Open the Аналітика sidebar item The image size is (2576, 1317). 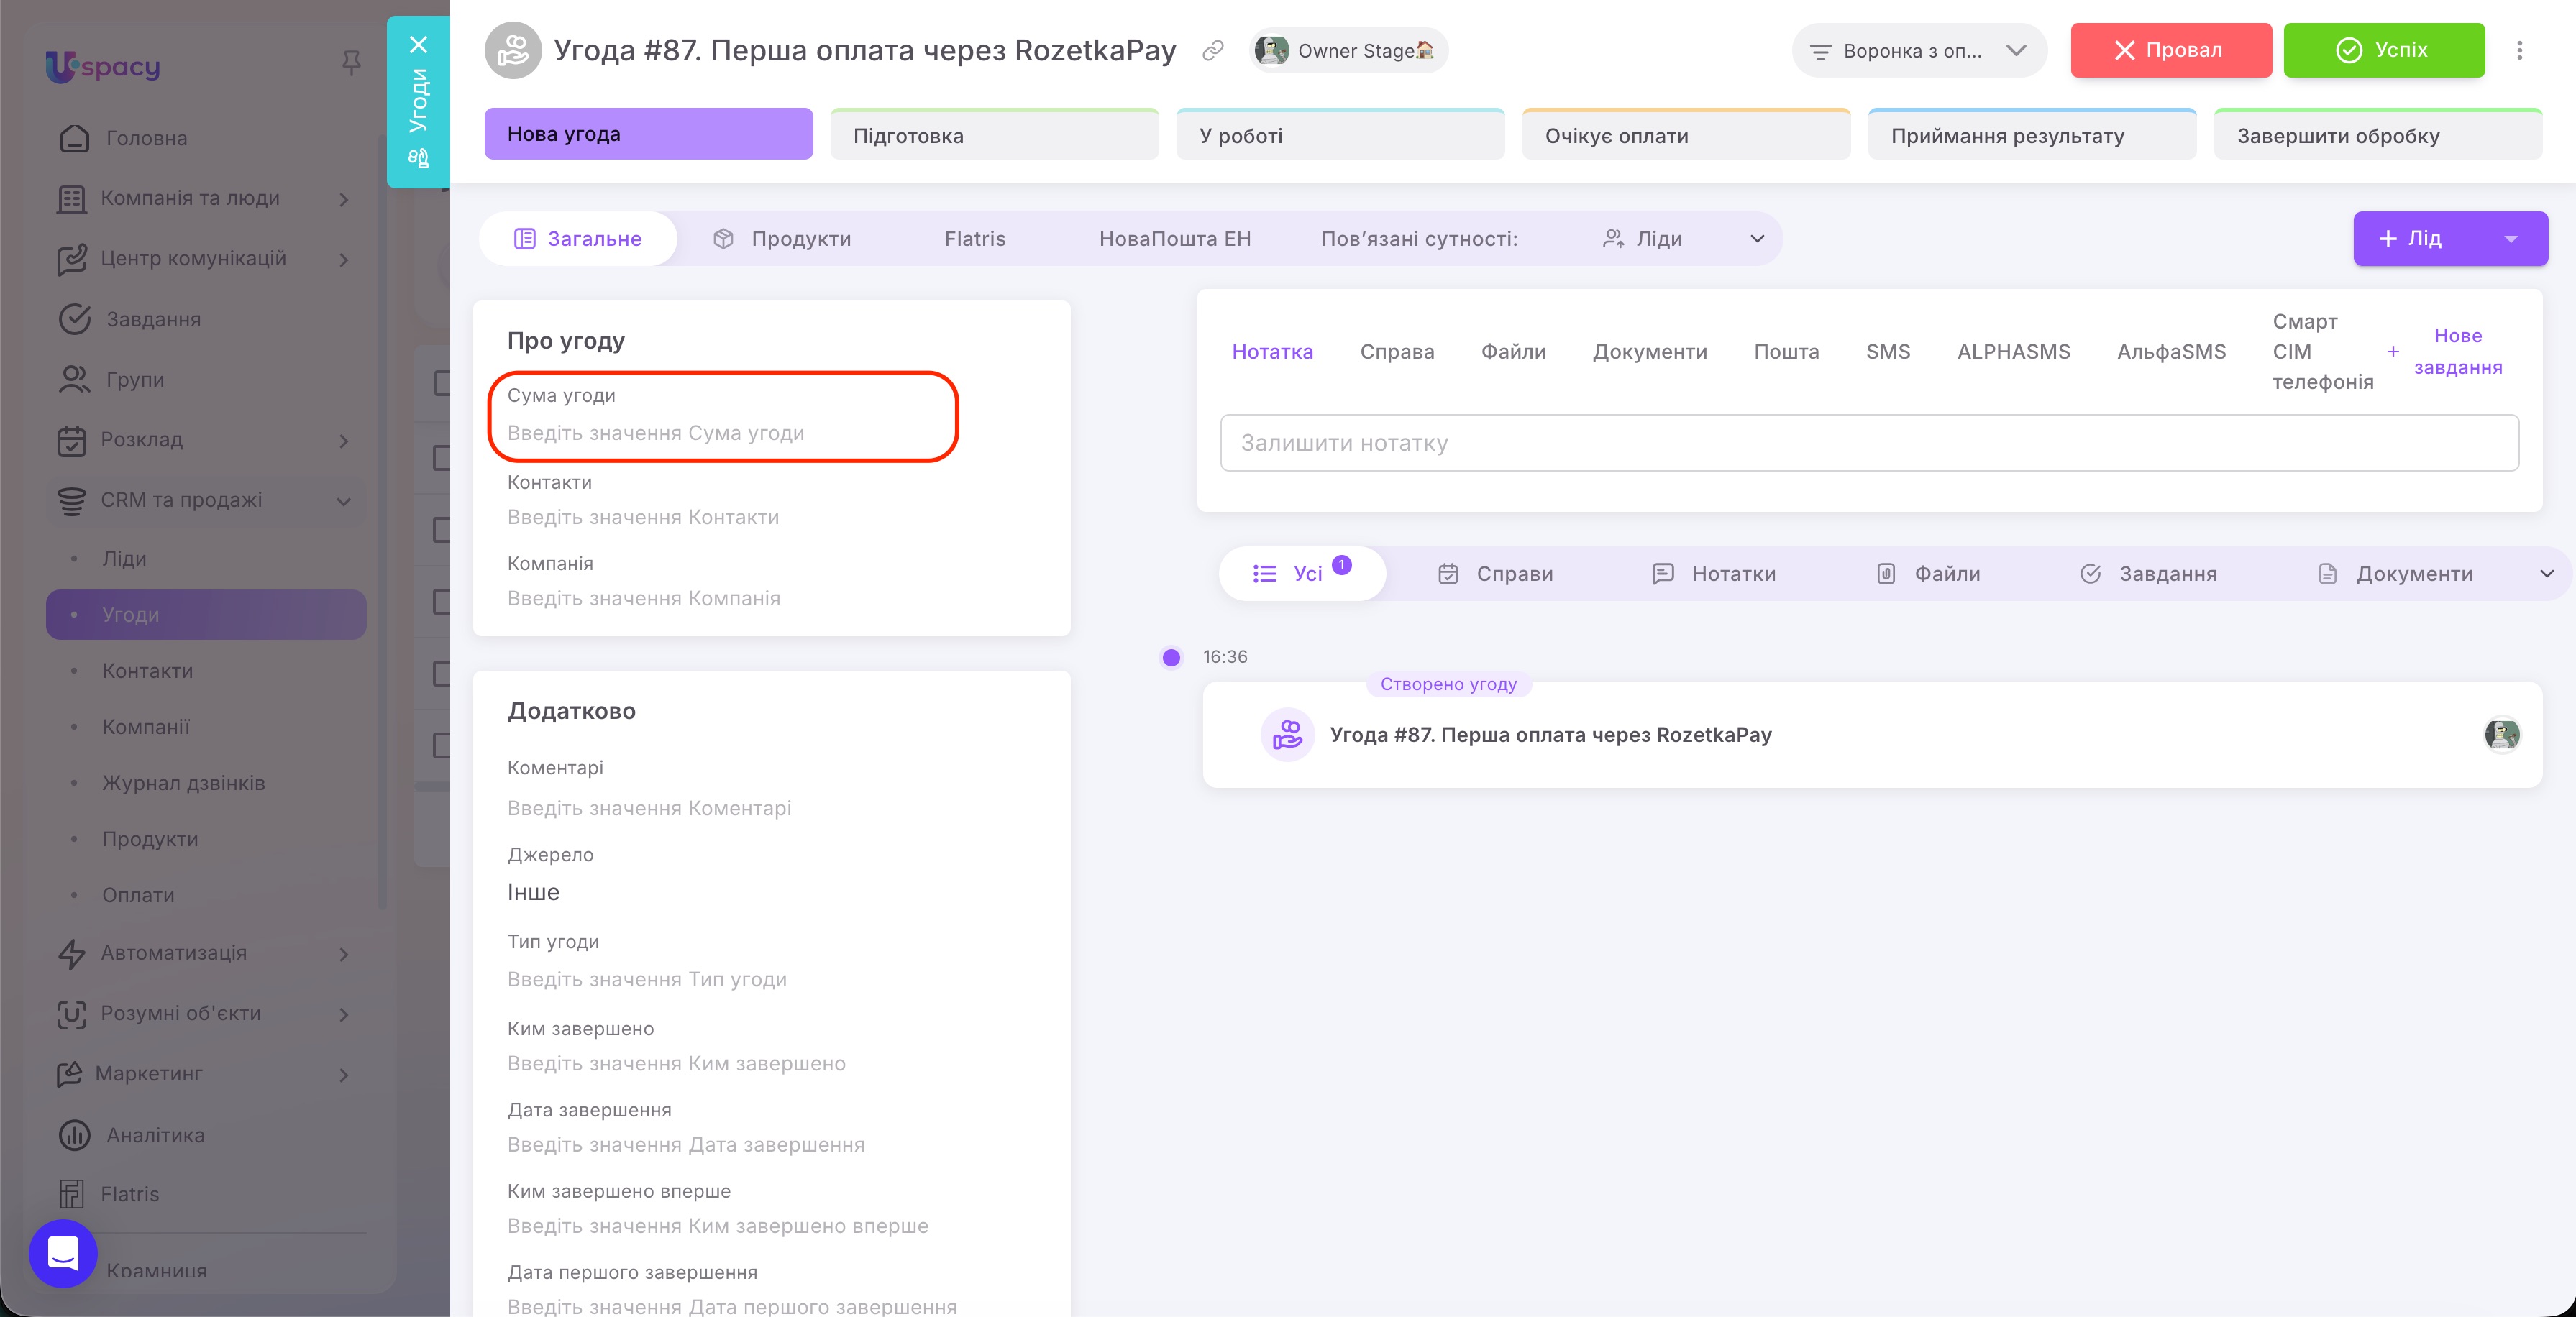click(156, 1135)
